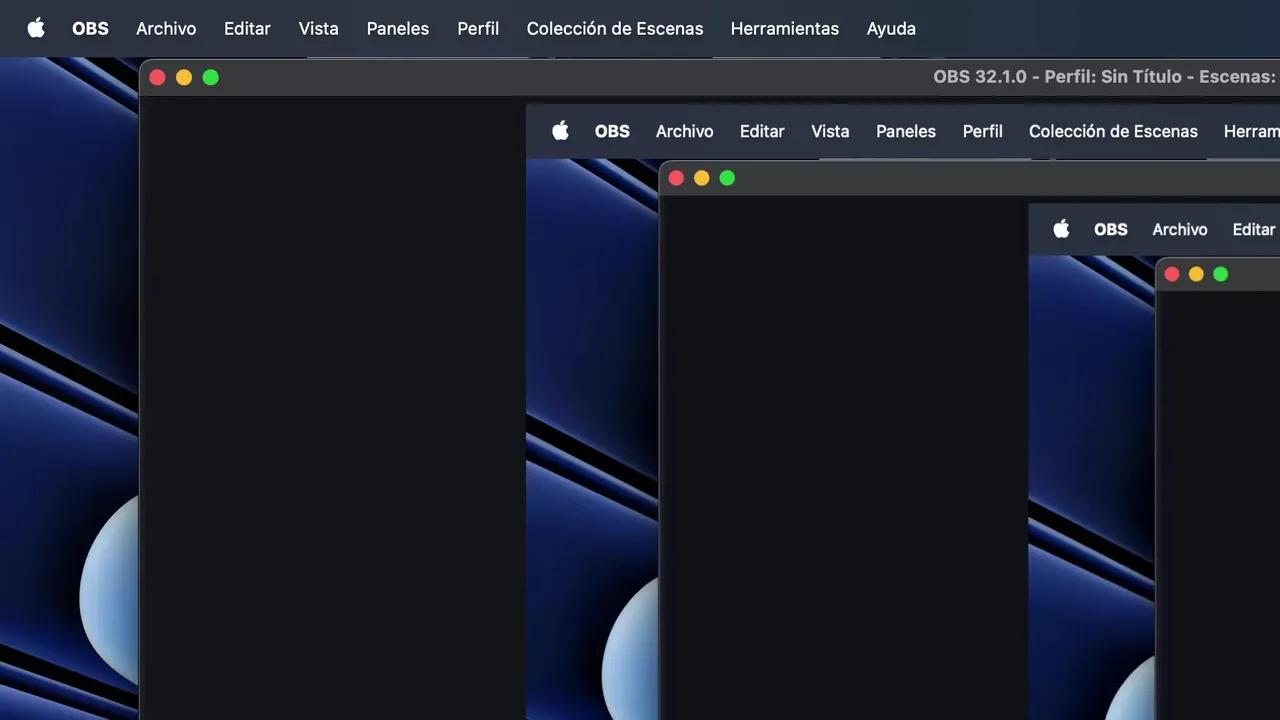This screenshot has height=720, width=1280.
Task: Click the OBS 32.1.0 window title text
Action: pyautogui.click(x=1106, y=77)
